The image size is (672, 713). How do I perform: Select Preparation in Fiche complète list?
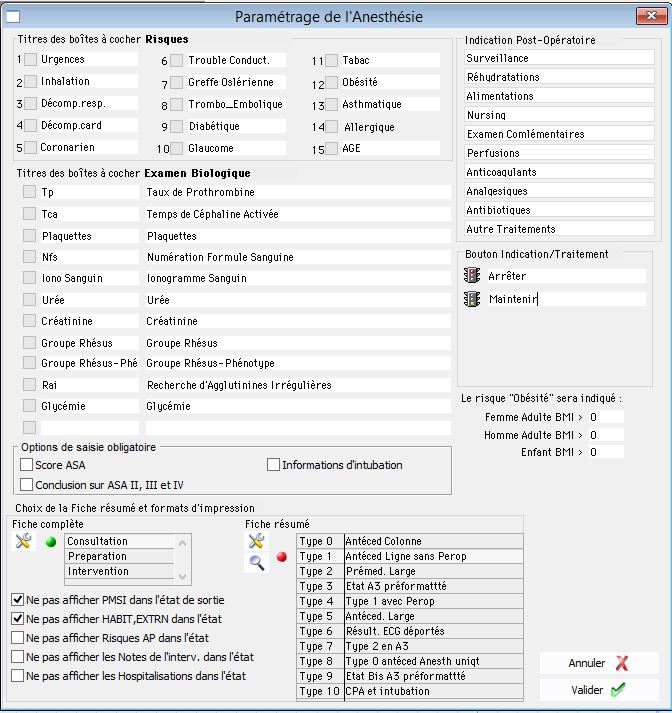(x=120, y=556)
